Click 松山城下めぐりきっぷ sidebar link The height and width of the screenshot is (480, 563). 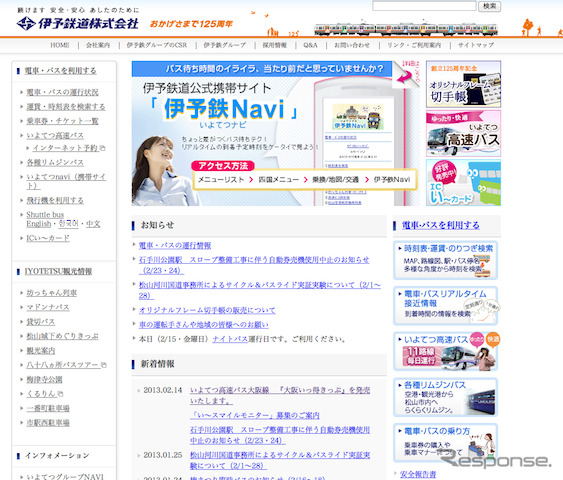62,336
